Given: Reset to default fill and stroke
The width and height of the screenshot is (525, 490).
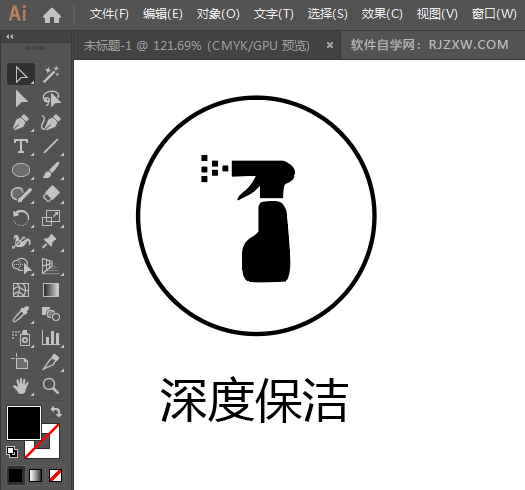Looking at the screenshot, I should (x=12, y=452).
